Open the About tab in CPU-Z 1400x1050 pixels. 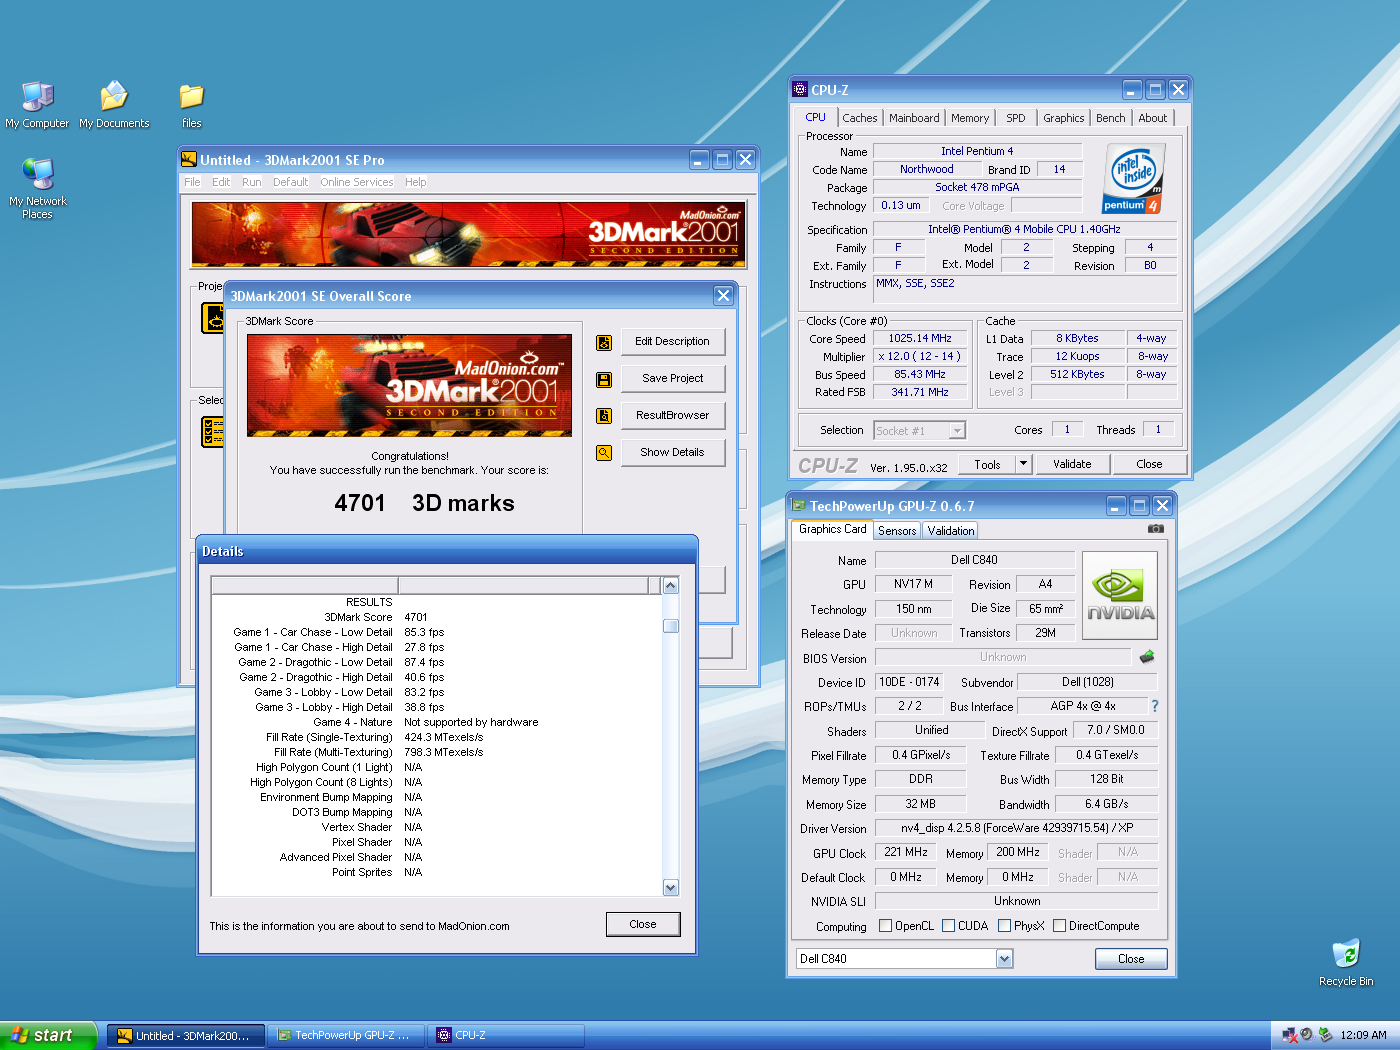tap(1152, 118)
